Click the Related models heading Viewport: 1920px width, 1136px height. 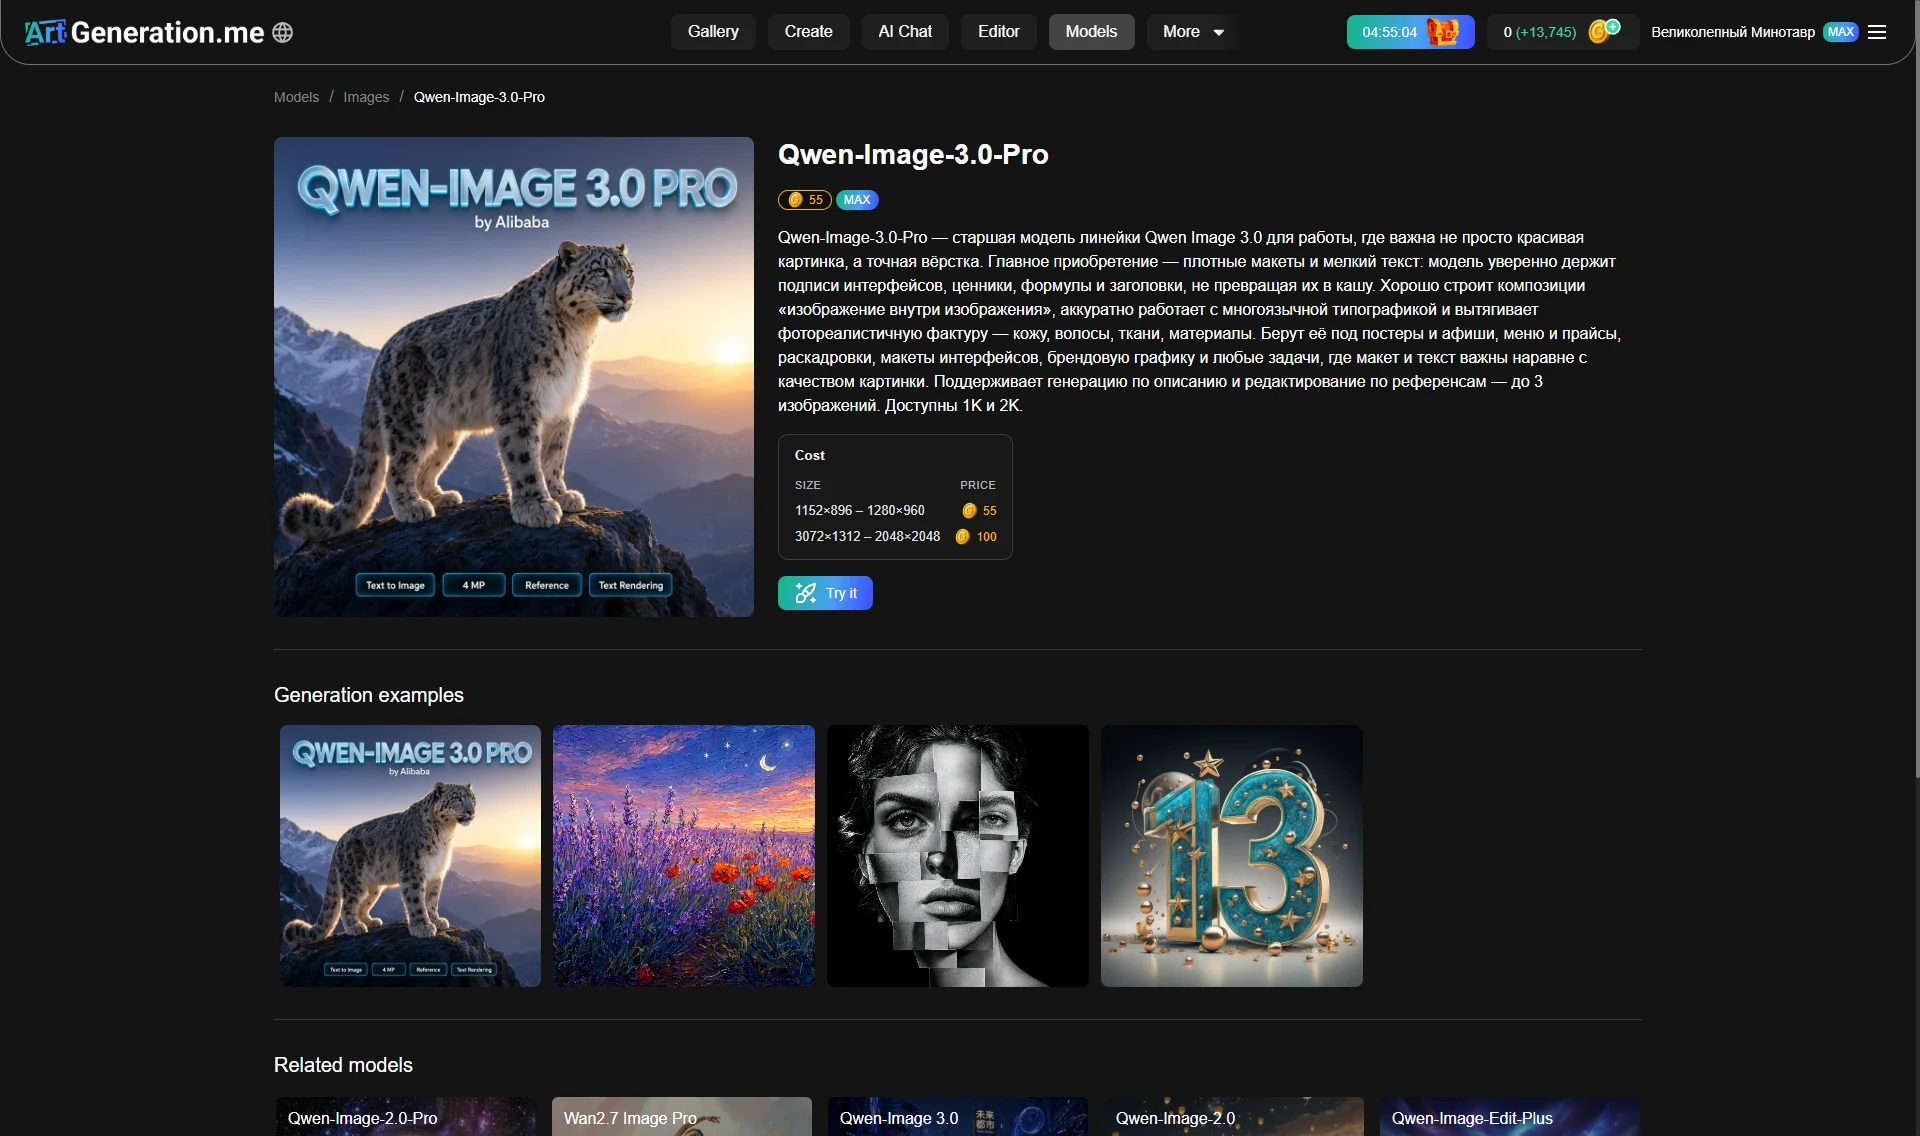point(343,1065)
